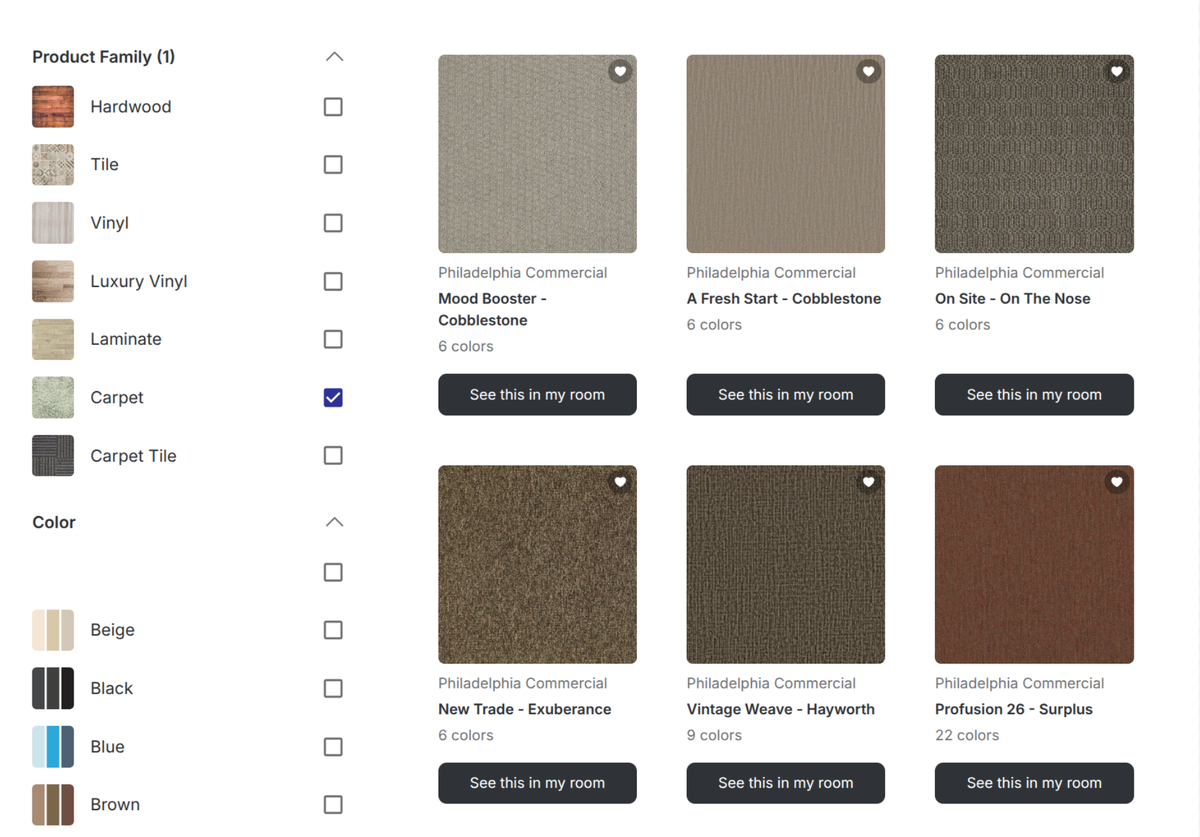The image size is (1200, 837).
Task: Click the heart icon on Vintage Weave Hayworth
Action: tap(868, 482)
